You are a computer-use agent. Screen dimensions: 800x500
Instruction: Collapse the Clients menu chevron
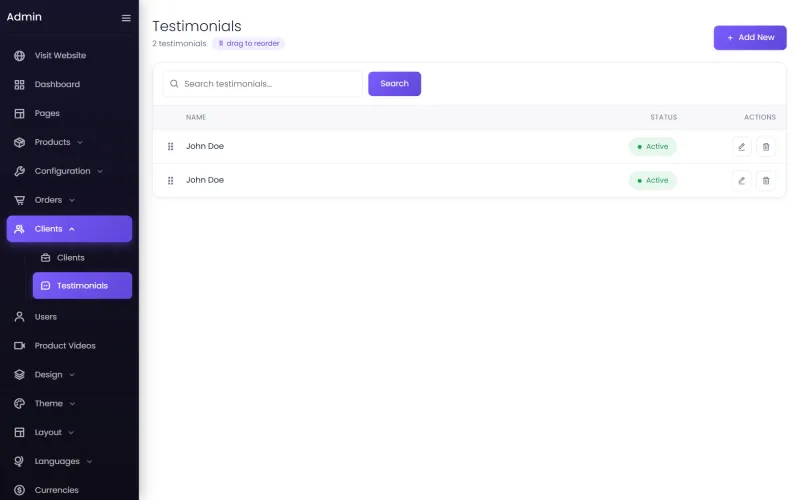click(x=72, y=229)
